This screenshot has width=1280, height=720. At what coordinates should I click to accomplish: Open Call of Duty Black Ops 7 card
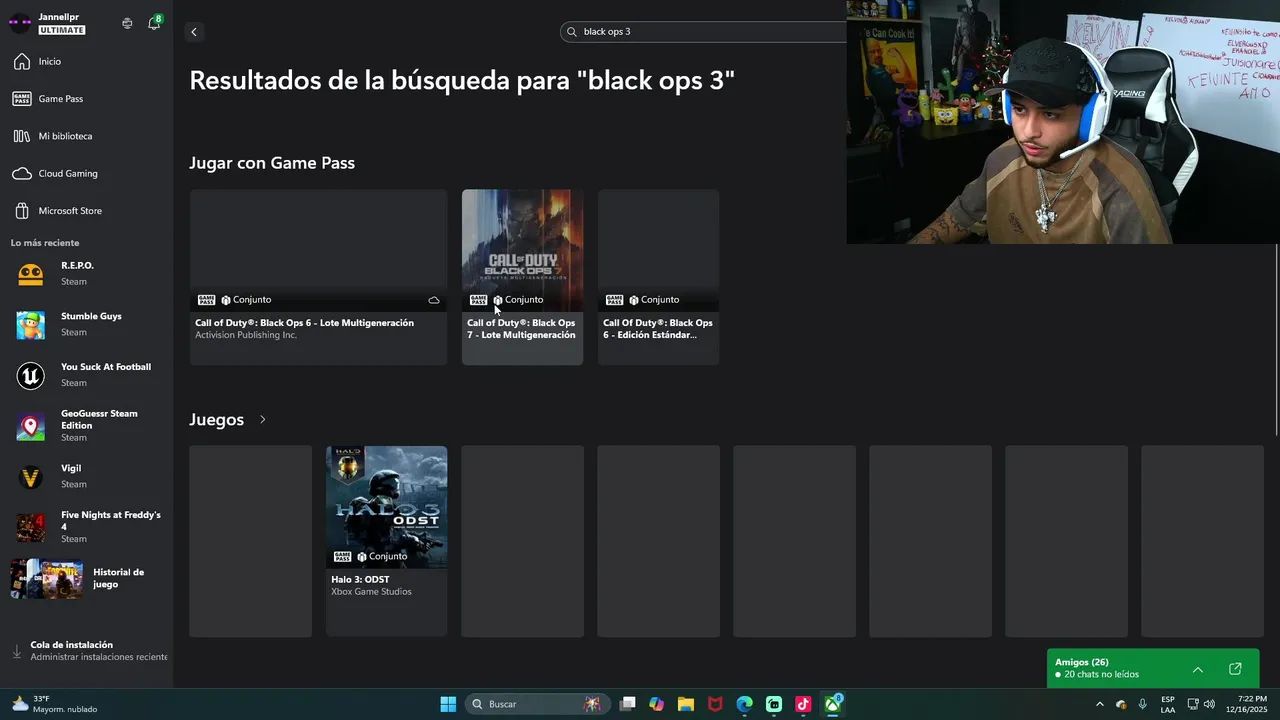[522, 277]
